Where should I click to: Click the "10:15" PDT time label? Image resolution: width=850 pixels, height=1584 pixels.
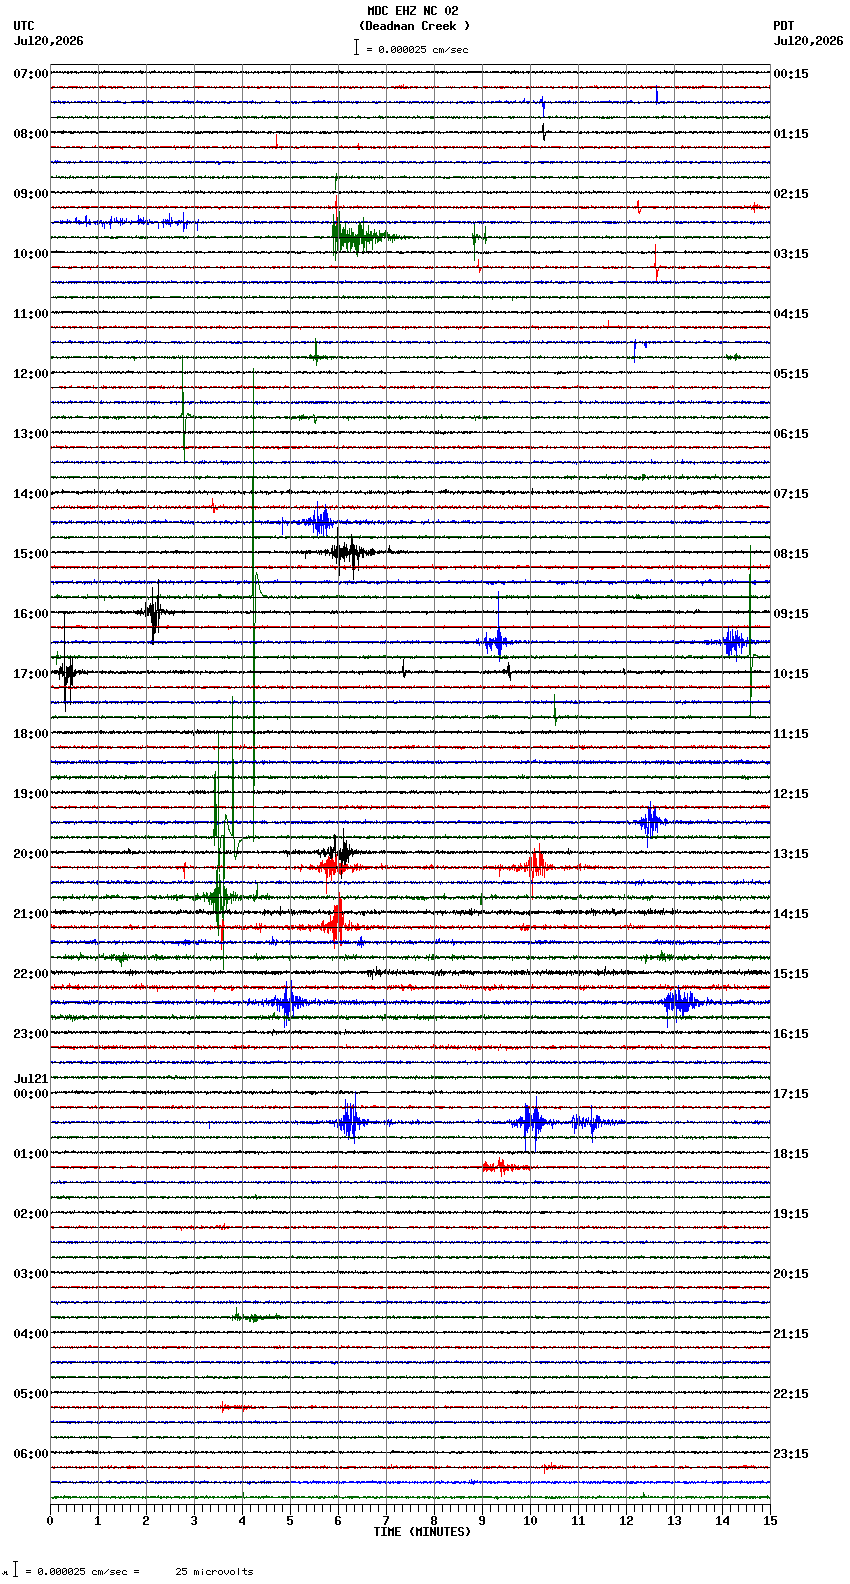click(x=791, y=674)
